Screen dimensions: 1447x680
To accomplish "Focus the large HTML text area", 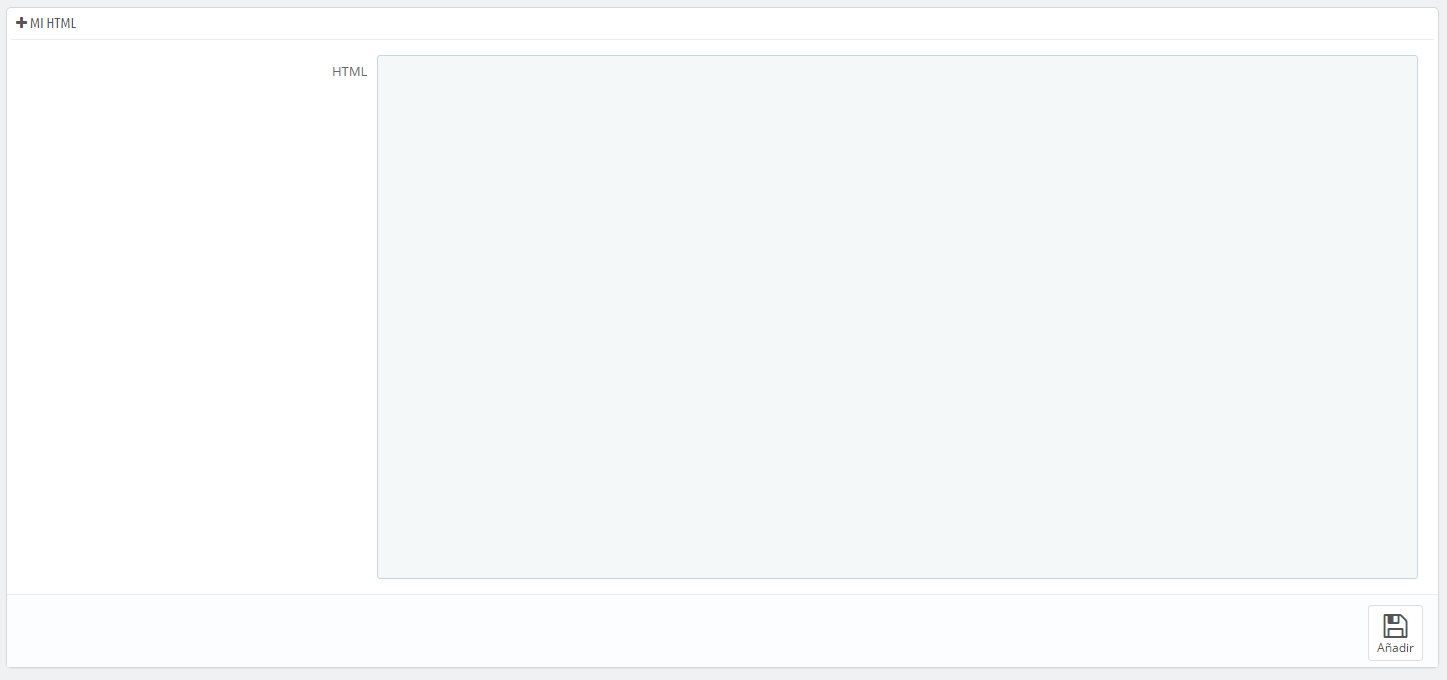I will 897,317.
